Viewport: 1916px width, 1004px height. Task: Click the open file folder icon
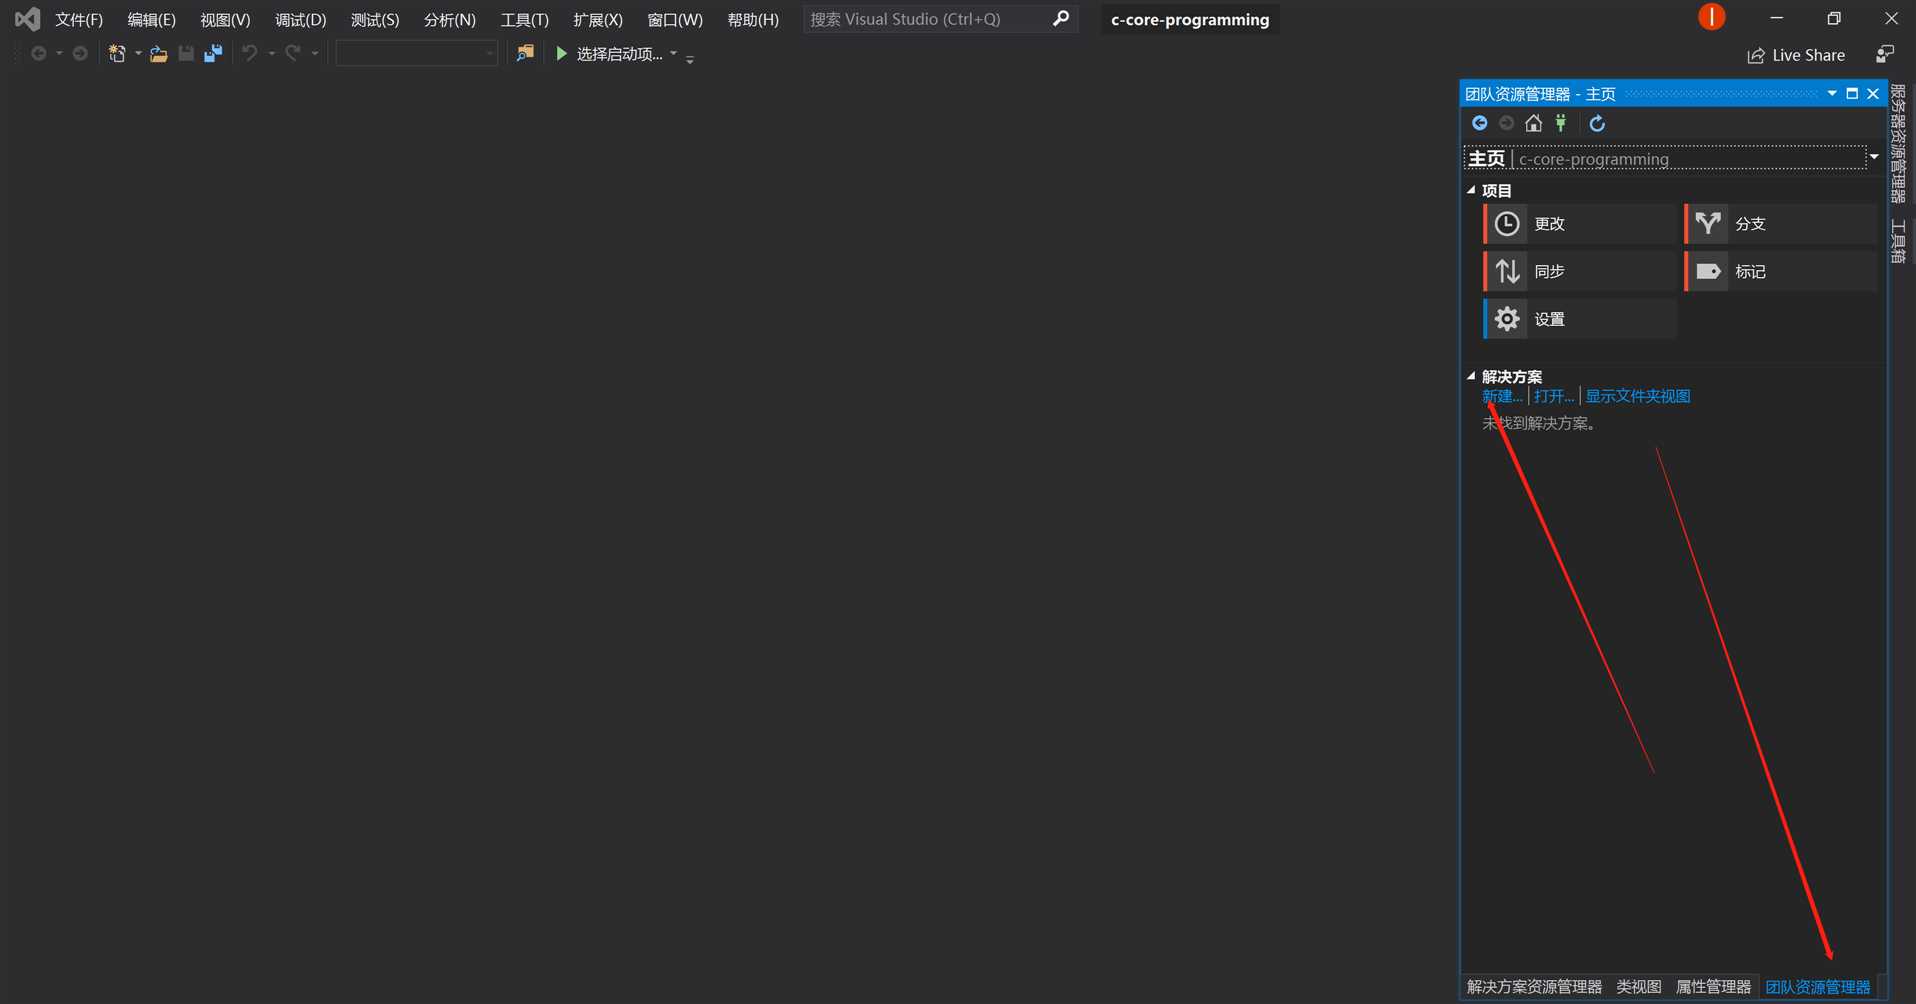[158, 54]
